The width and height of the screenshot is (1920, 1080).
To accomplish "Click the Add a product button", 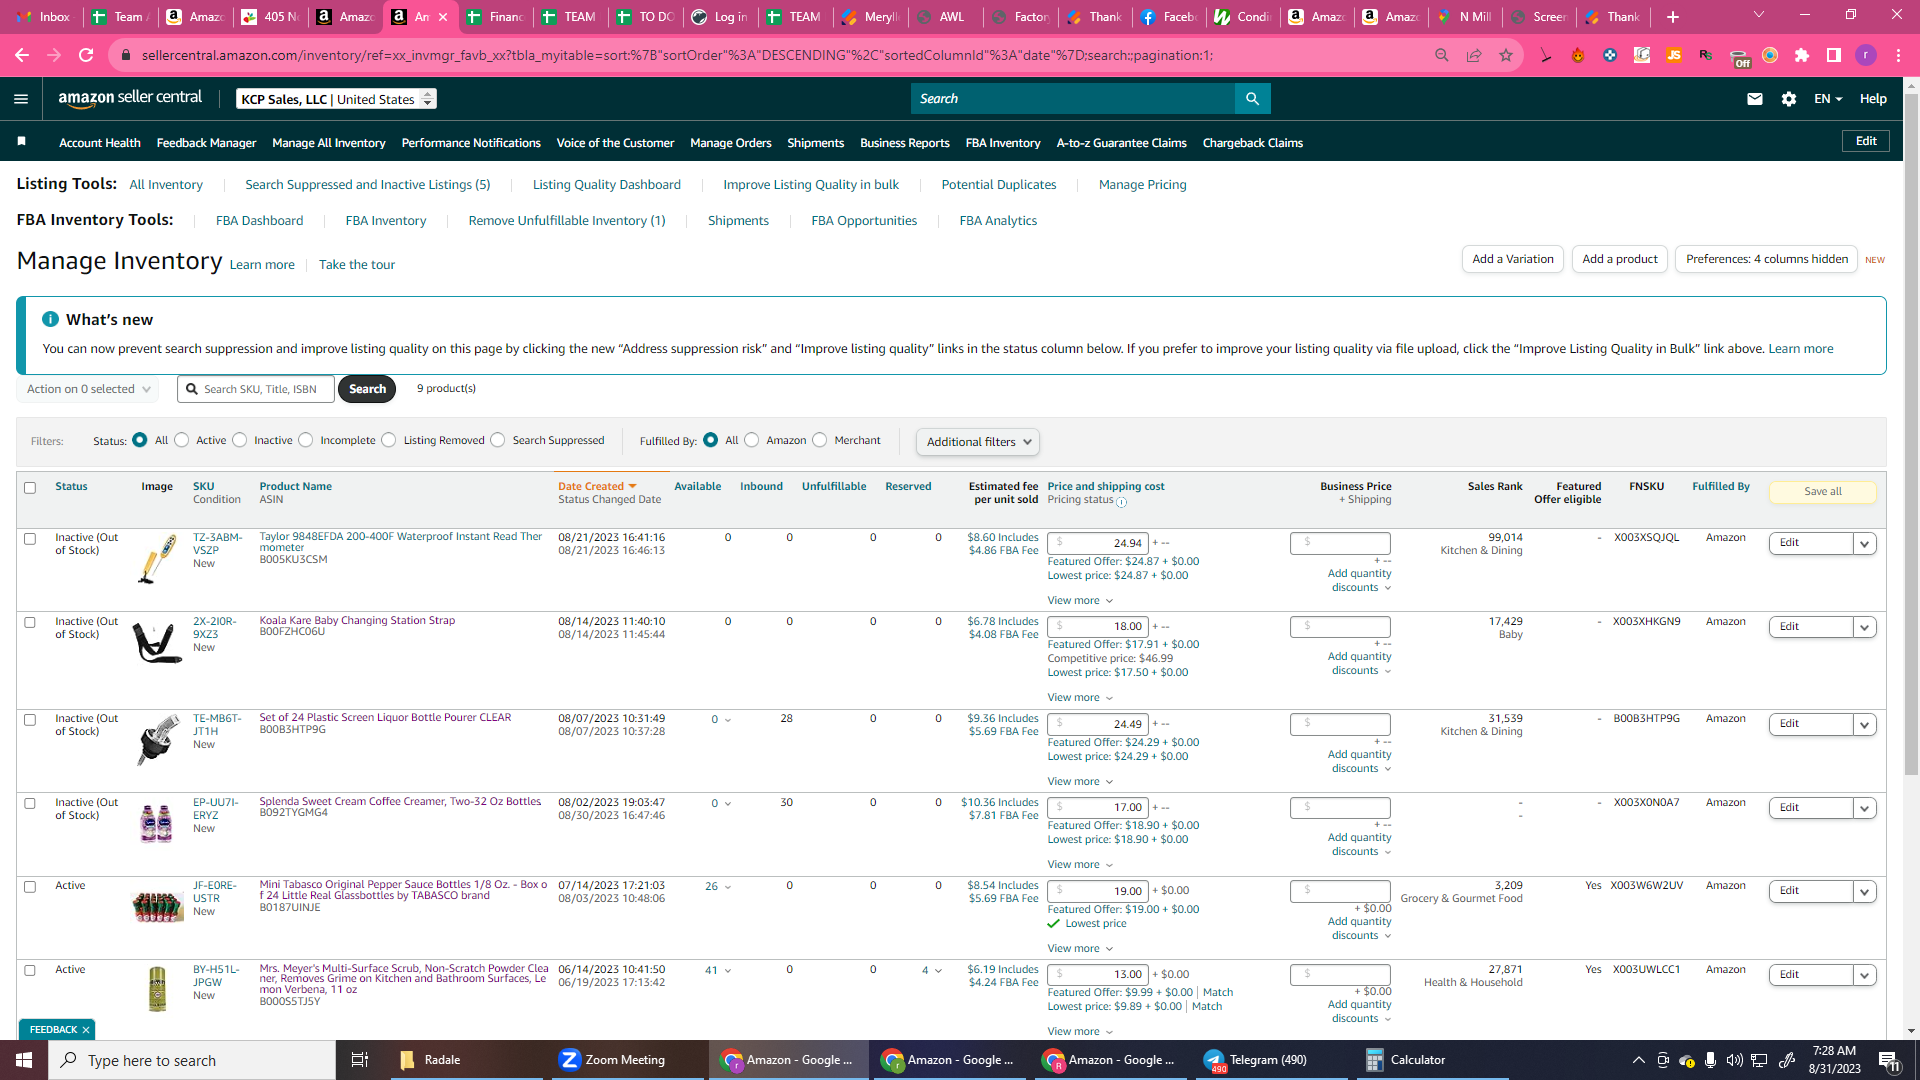I will tap(1620, 259).
